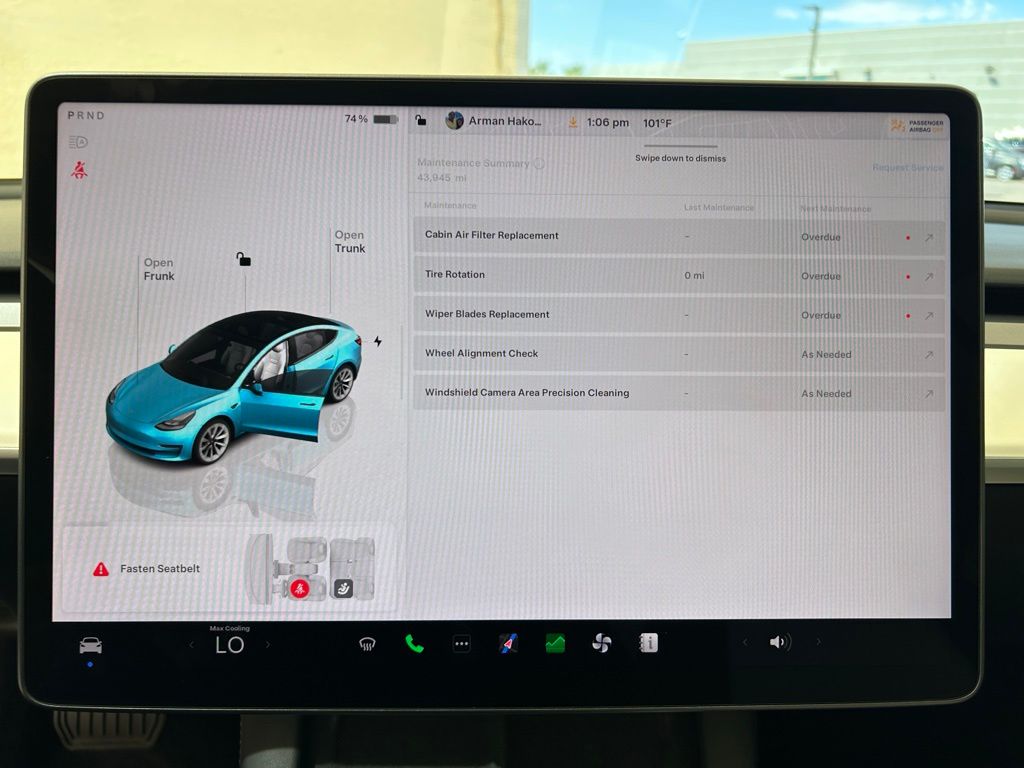Tap the Last Maintenance column header
The image size is (1024, 768).
click(x=718, y=208)
